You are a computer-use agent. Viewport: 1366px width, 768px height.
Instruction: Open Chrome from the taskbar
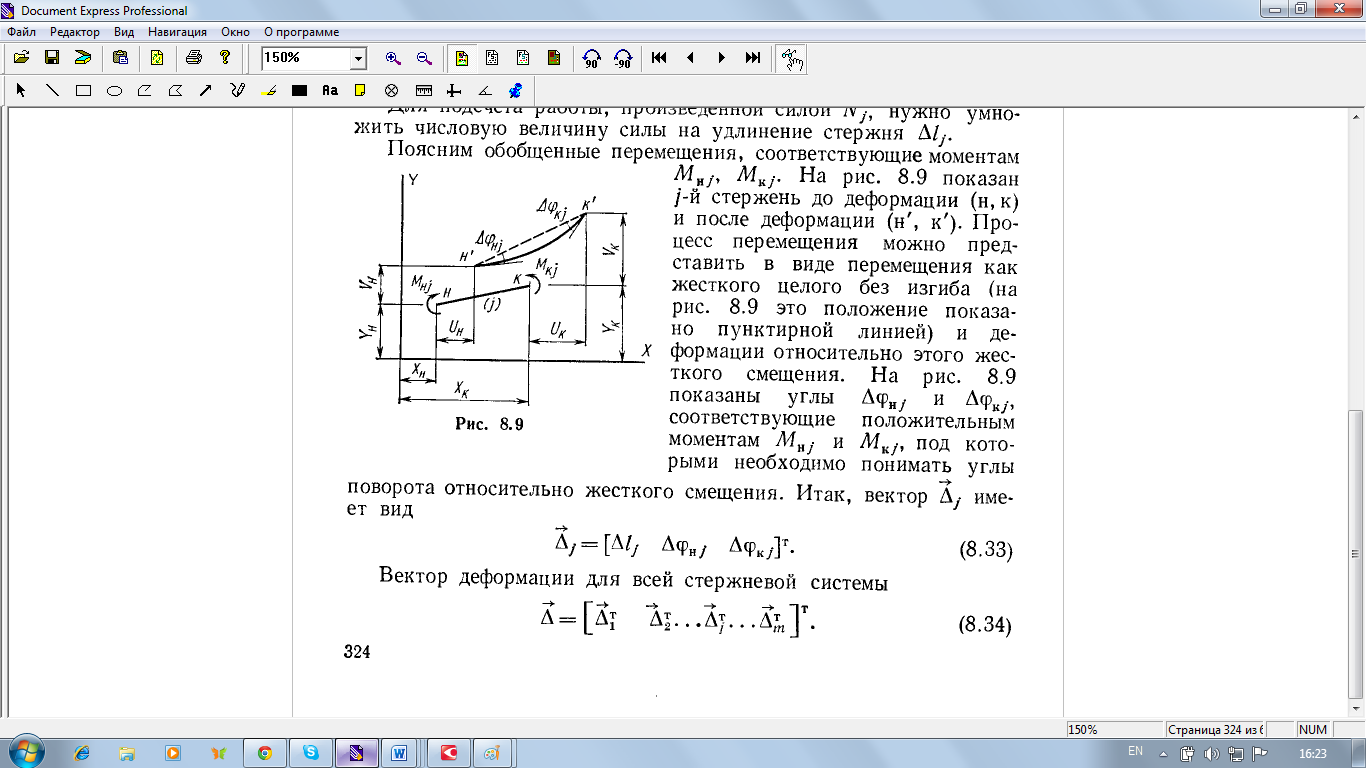click(264, 753)
